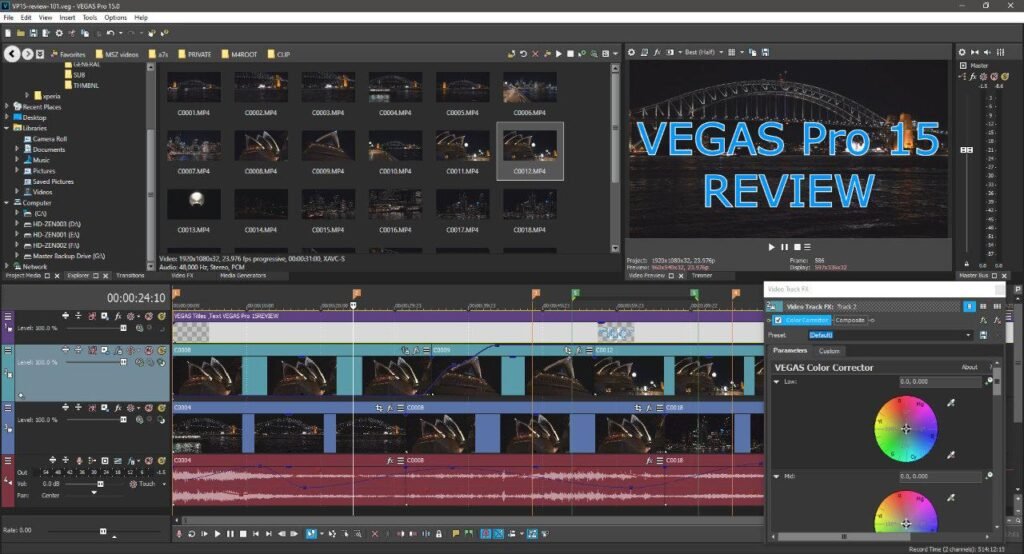Open audio track 4 hamburger menu
Viewport: 1024px width, 554px height.
tap(8, 461)
